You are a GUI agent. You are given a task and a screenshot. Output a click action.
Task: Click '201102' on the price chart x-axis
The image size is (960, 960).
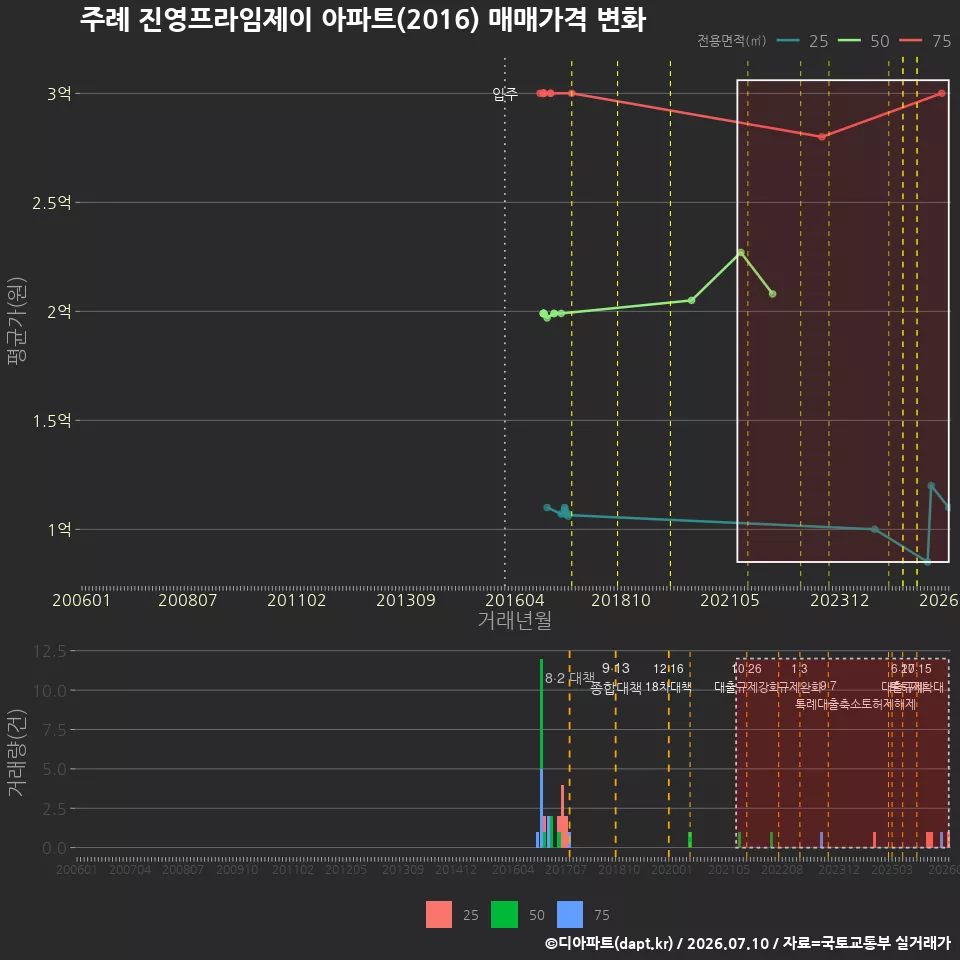coord(297,600)
